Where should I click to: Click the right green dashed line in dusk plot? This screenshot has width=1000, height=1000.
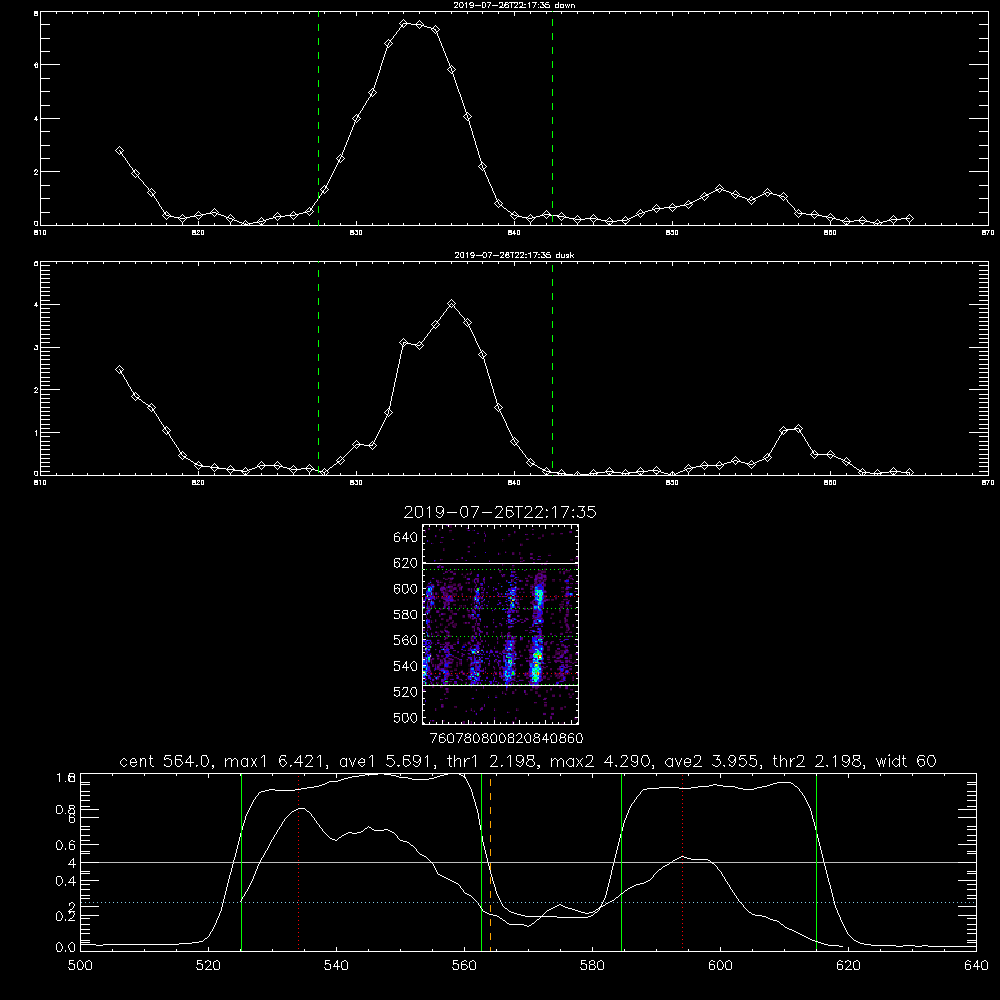(x=552, y=368)
